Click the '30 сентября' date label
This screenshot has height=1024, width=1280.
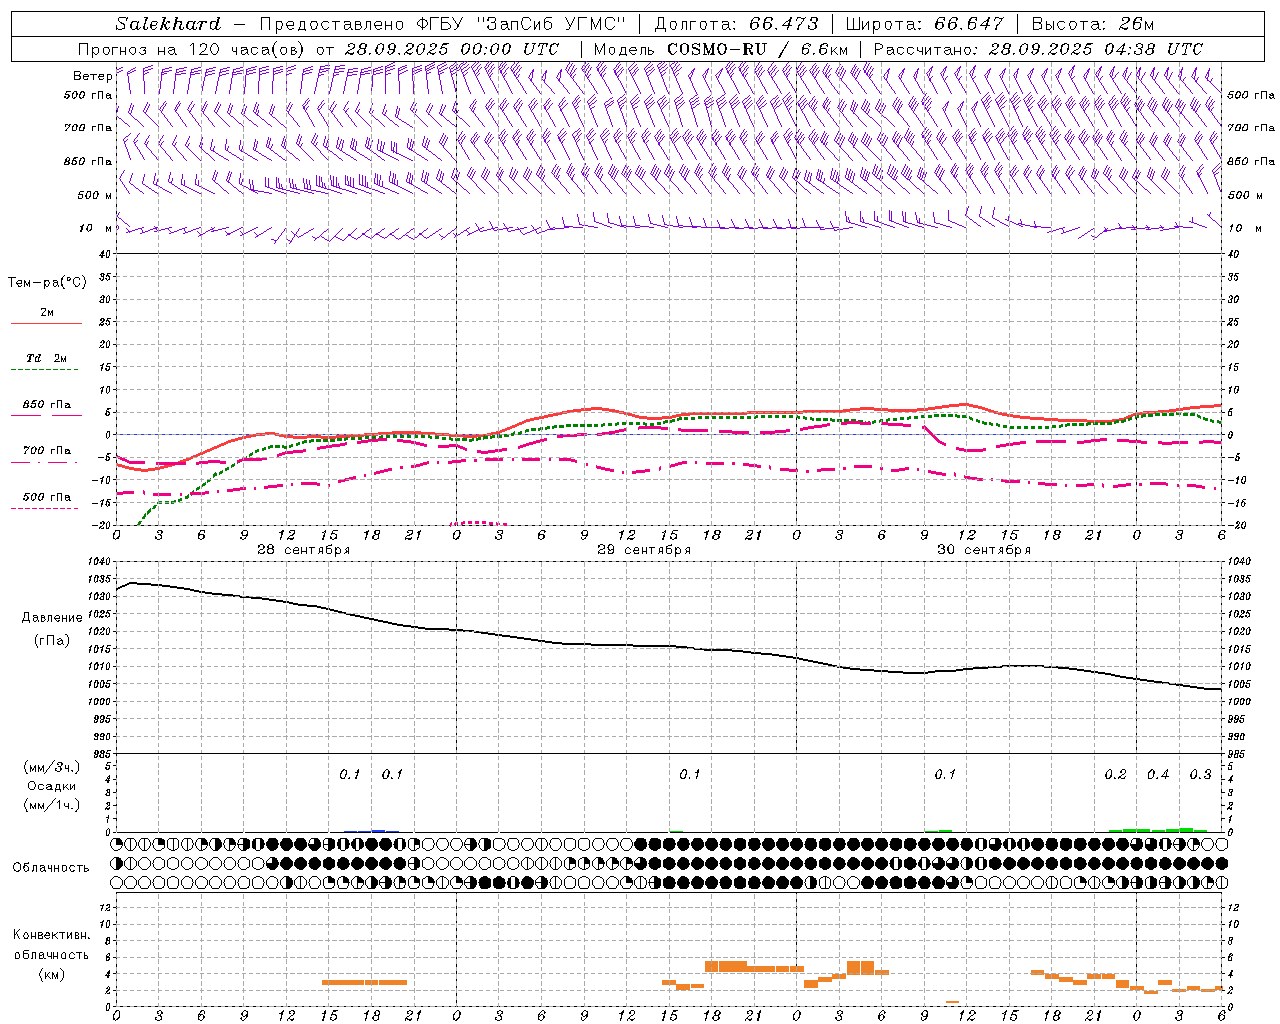[984, 550]
